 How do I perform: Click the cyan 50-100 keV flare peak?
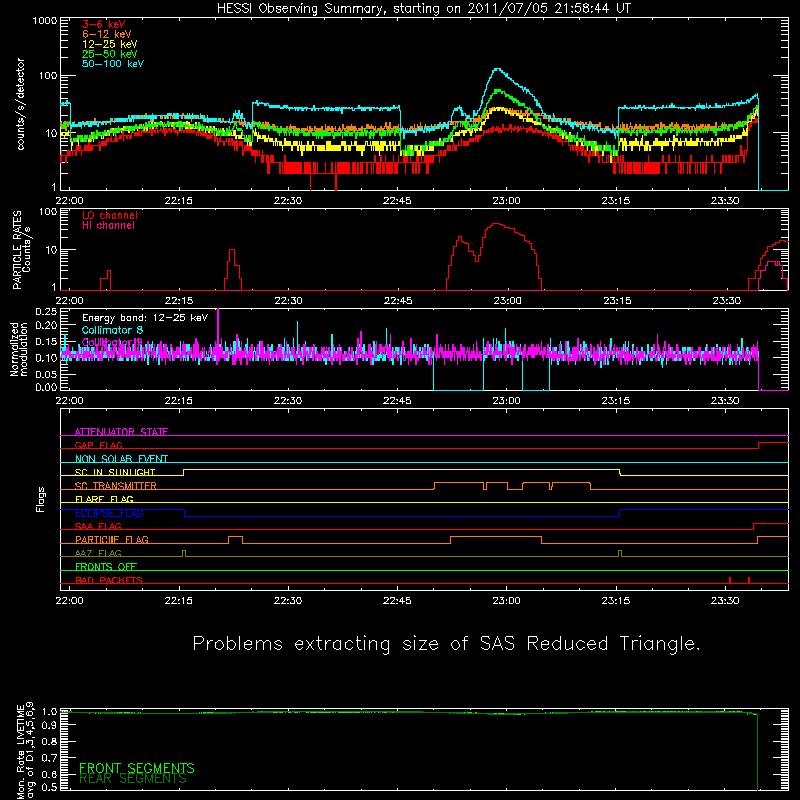[497, 69]
